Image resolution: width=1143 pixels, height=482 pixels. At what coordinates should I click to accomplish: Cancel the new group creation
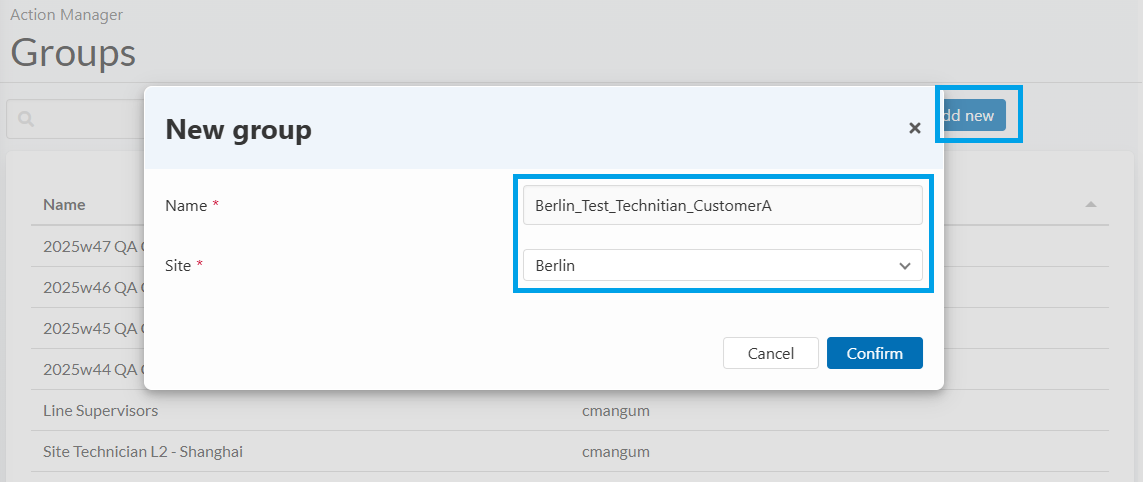(x=771, y=353)
